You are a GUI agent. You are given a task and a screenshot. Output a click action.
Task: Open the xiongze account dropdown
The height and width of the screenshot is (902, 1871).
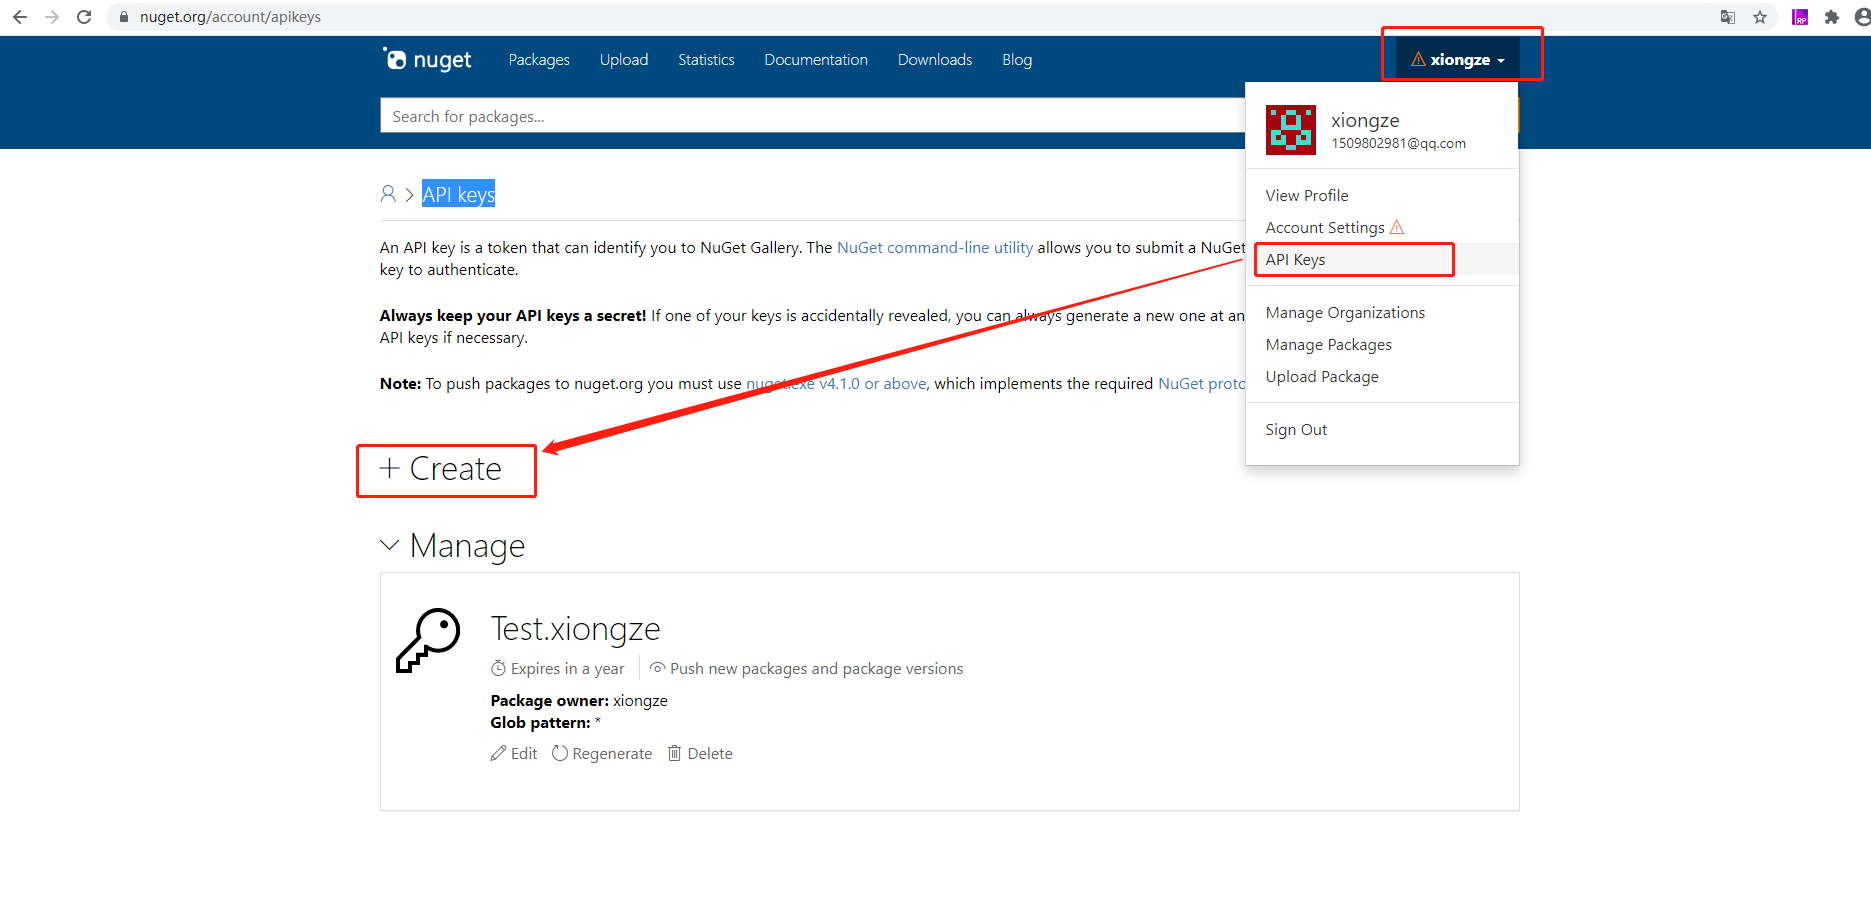(x=1458, y=60)
